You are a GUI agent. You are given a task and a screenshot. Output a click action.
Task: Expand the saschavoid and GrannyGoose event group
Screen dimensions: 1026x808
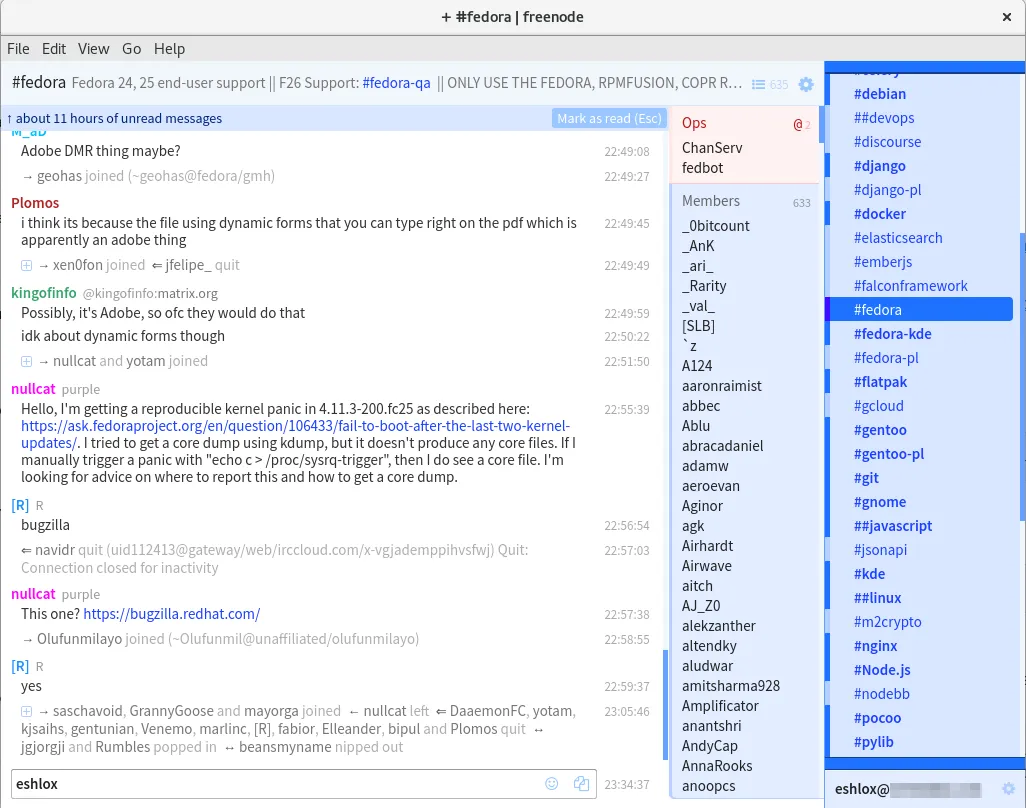coord(25,711)
